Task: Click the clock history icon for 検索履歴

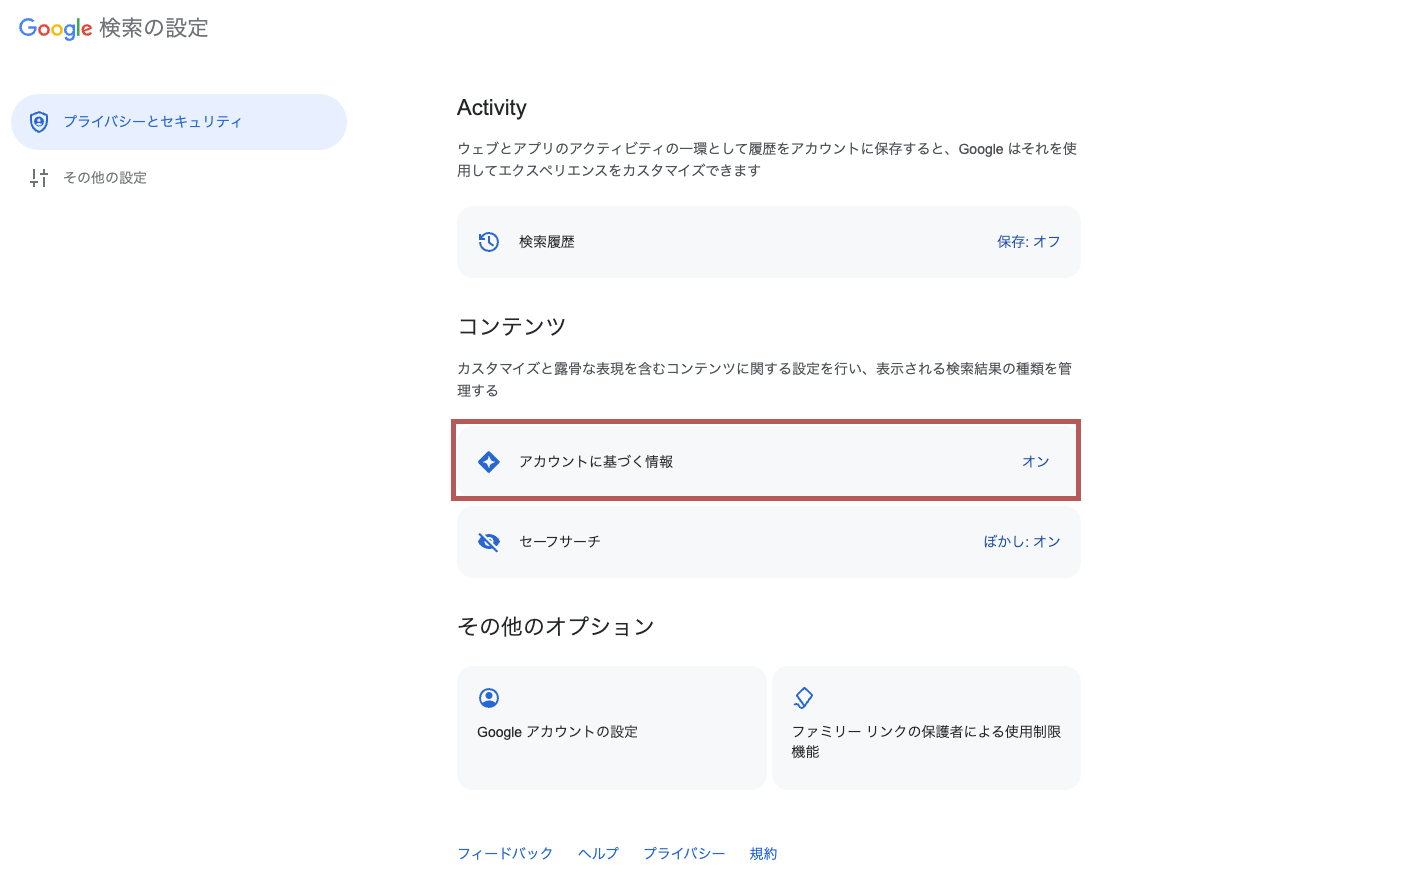Action: (489, 242)
